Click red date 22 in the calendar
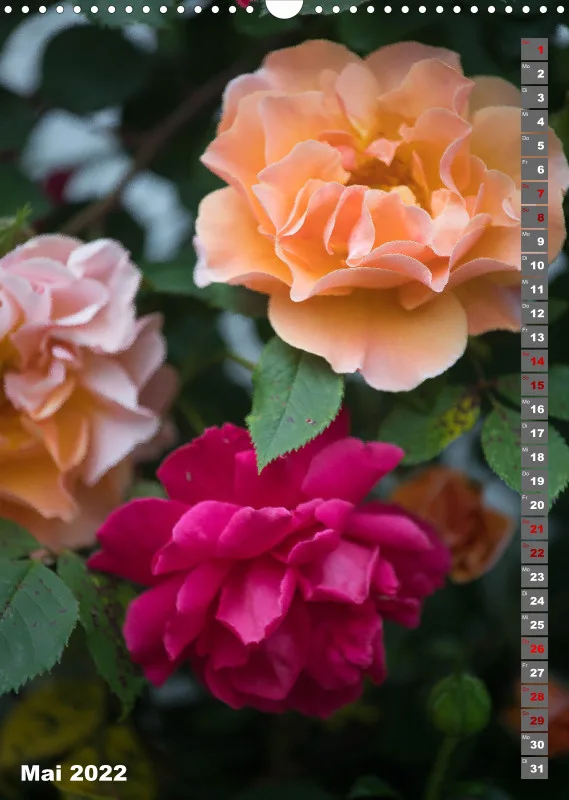 [534, 553]
